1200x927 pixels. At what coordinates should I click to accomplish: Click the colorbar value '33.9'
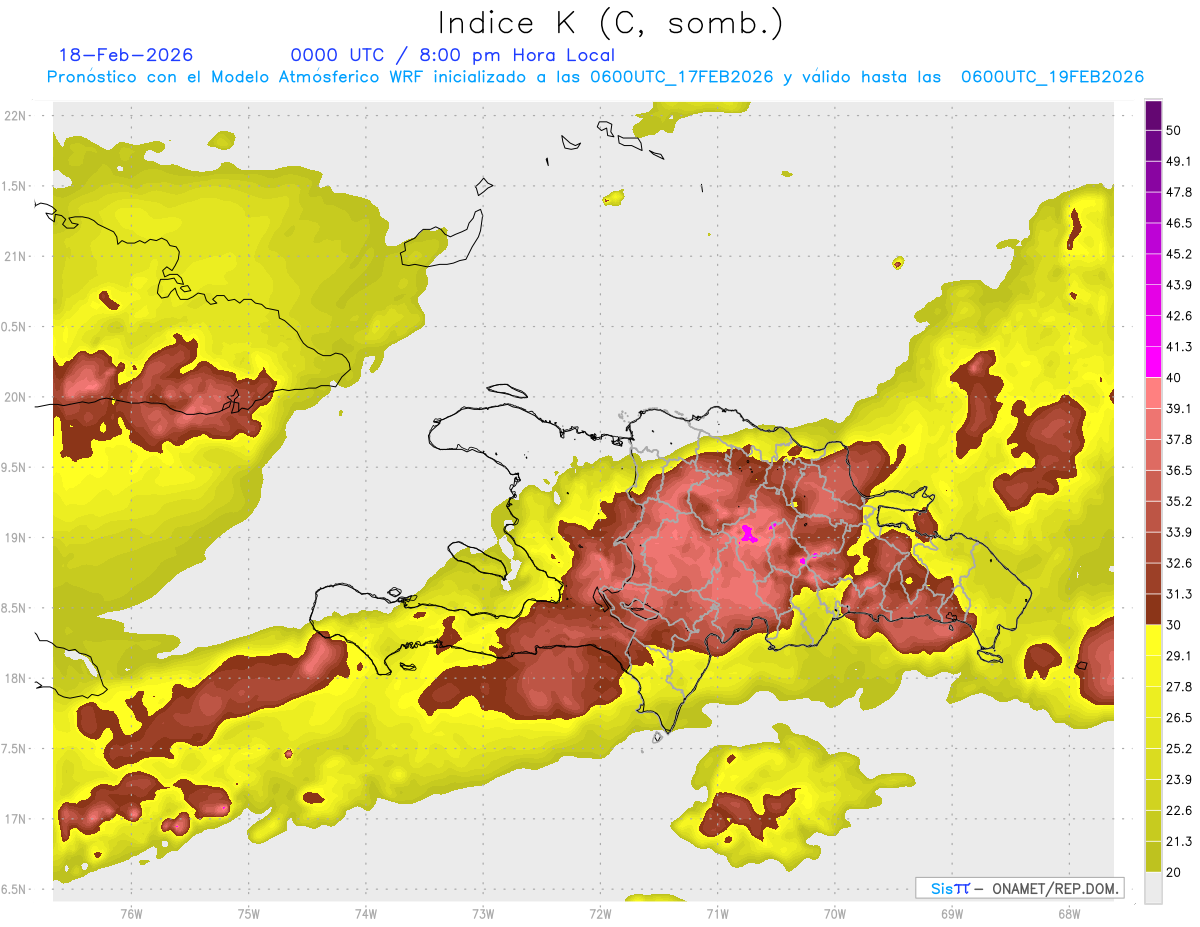point(1178,532)
